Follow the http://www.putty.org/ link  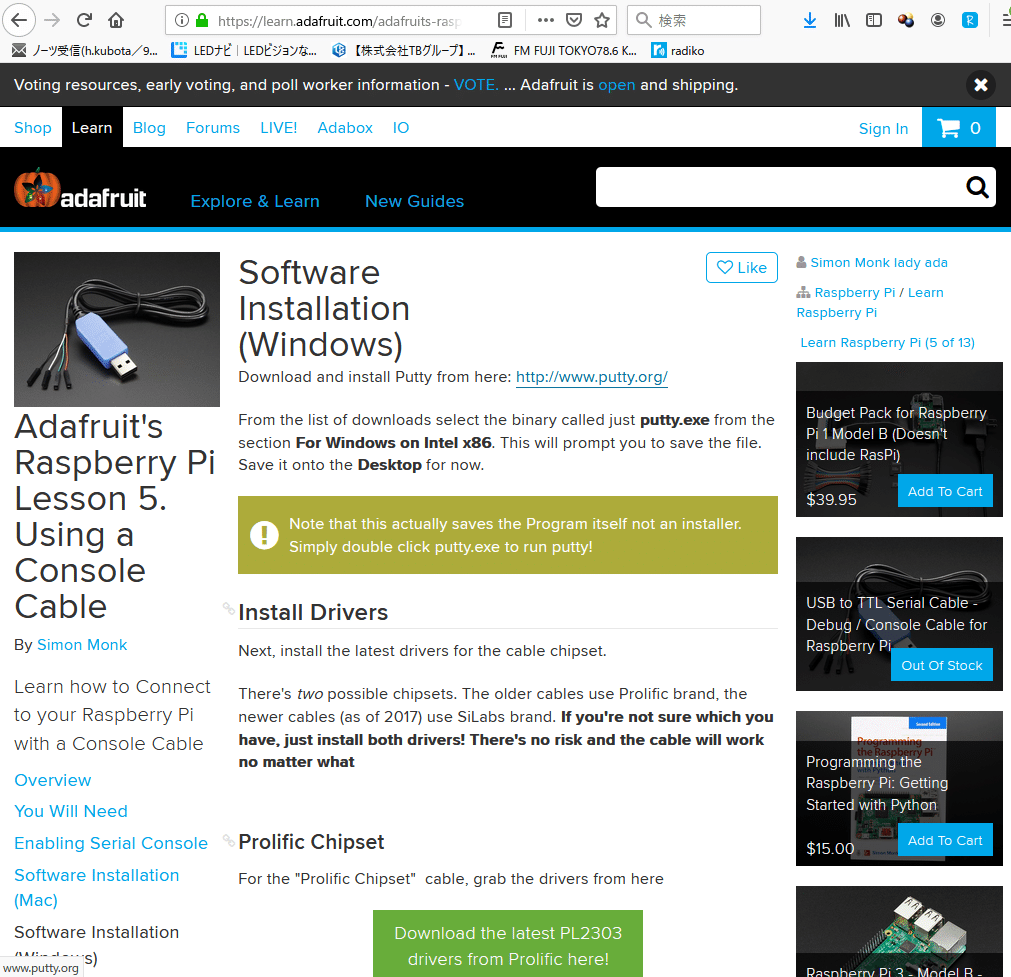pos(591,377)
